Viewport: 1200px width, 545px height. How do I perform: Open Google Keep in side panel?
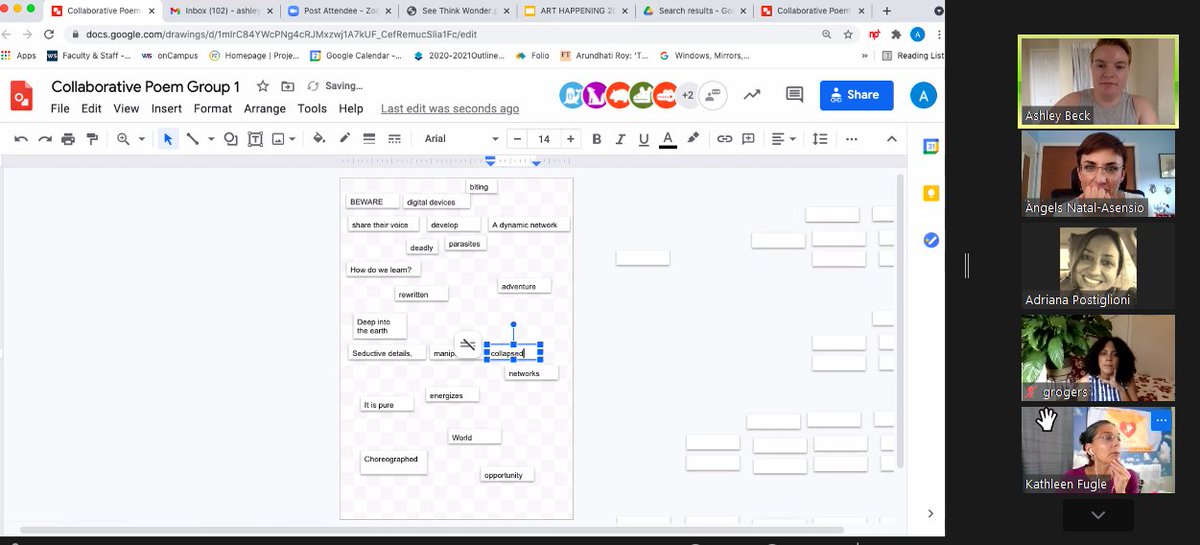click(930, 194)
